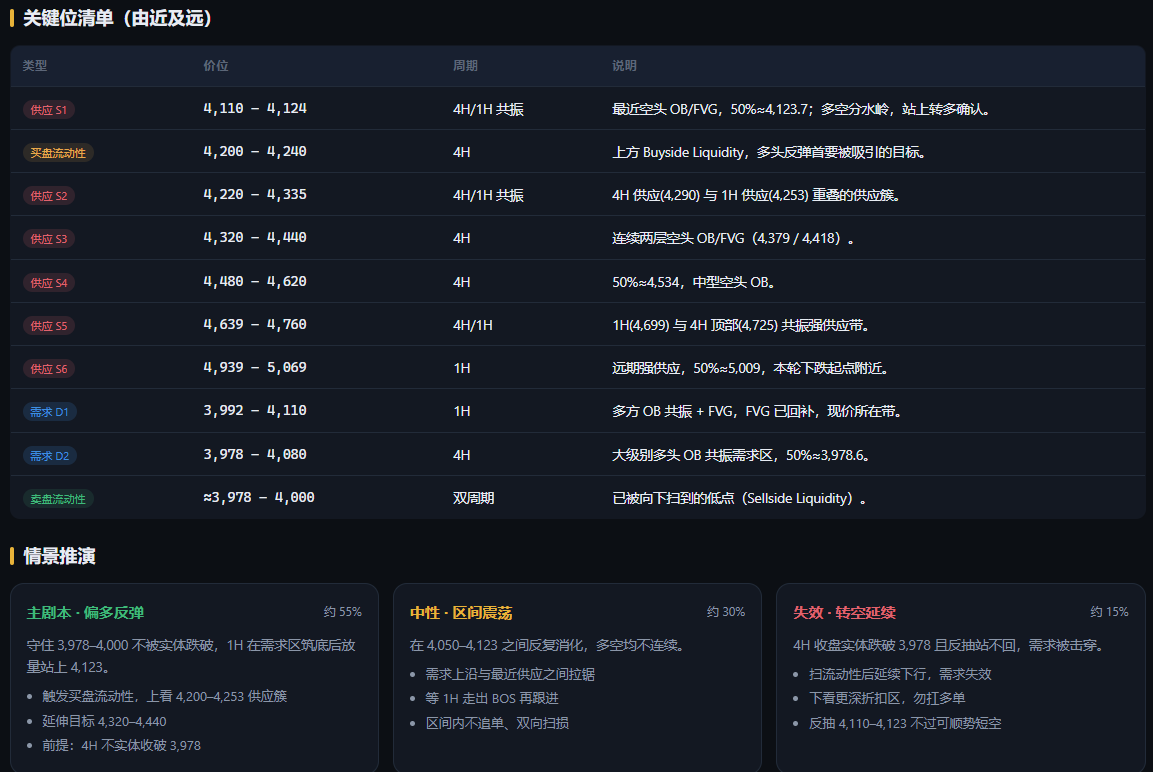Click the 情景推演 section heading
Viewport: 1153px width, 772px height.
(x=60, y=557)
